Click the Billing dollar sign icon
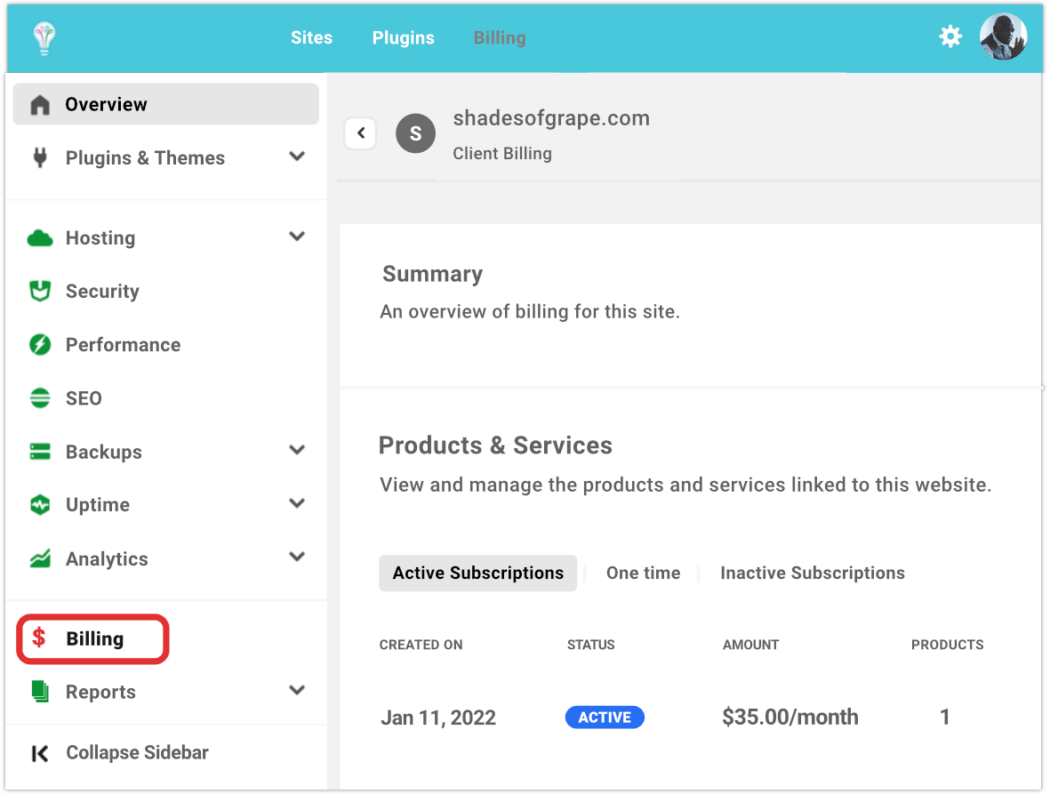Screen dimensions: 1050x794 [x=40, y=638]
